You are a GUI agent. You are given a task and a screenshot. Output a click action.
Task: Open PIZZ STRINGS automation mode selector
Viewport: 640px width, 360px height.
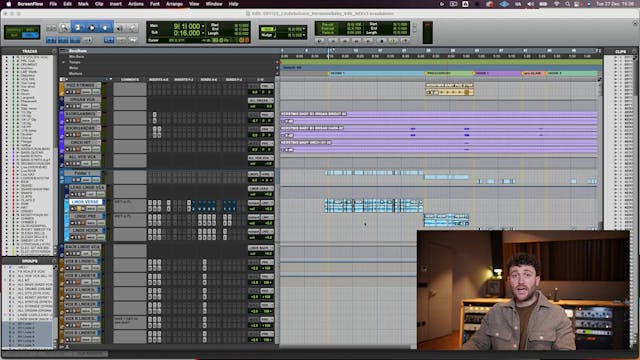(x=96, y=92)
